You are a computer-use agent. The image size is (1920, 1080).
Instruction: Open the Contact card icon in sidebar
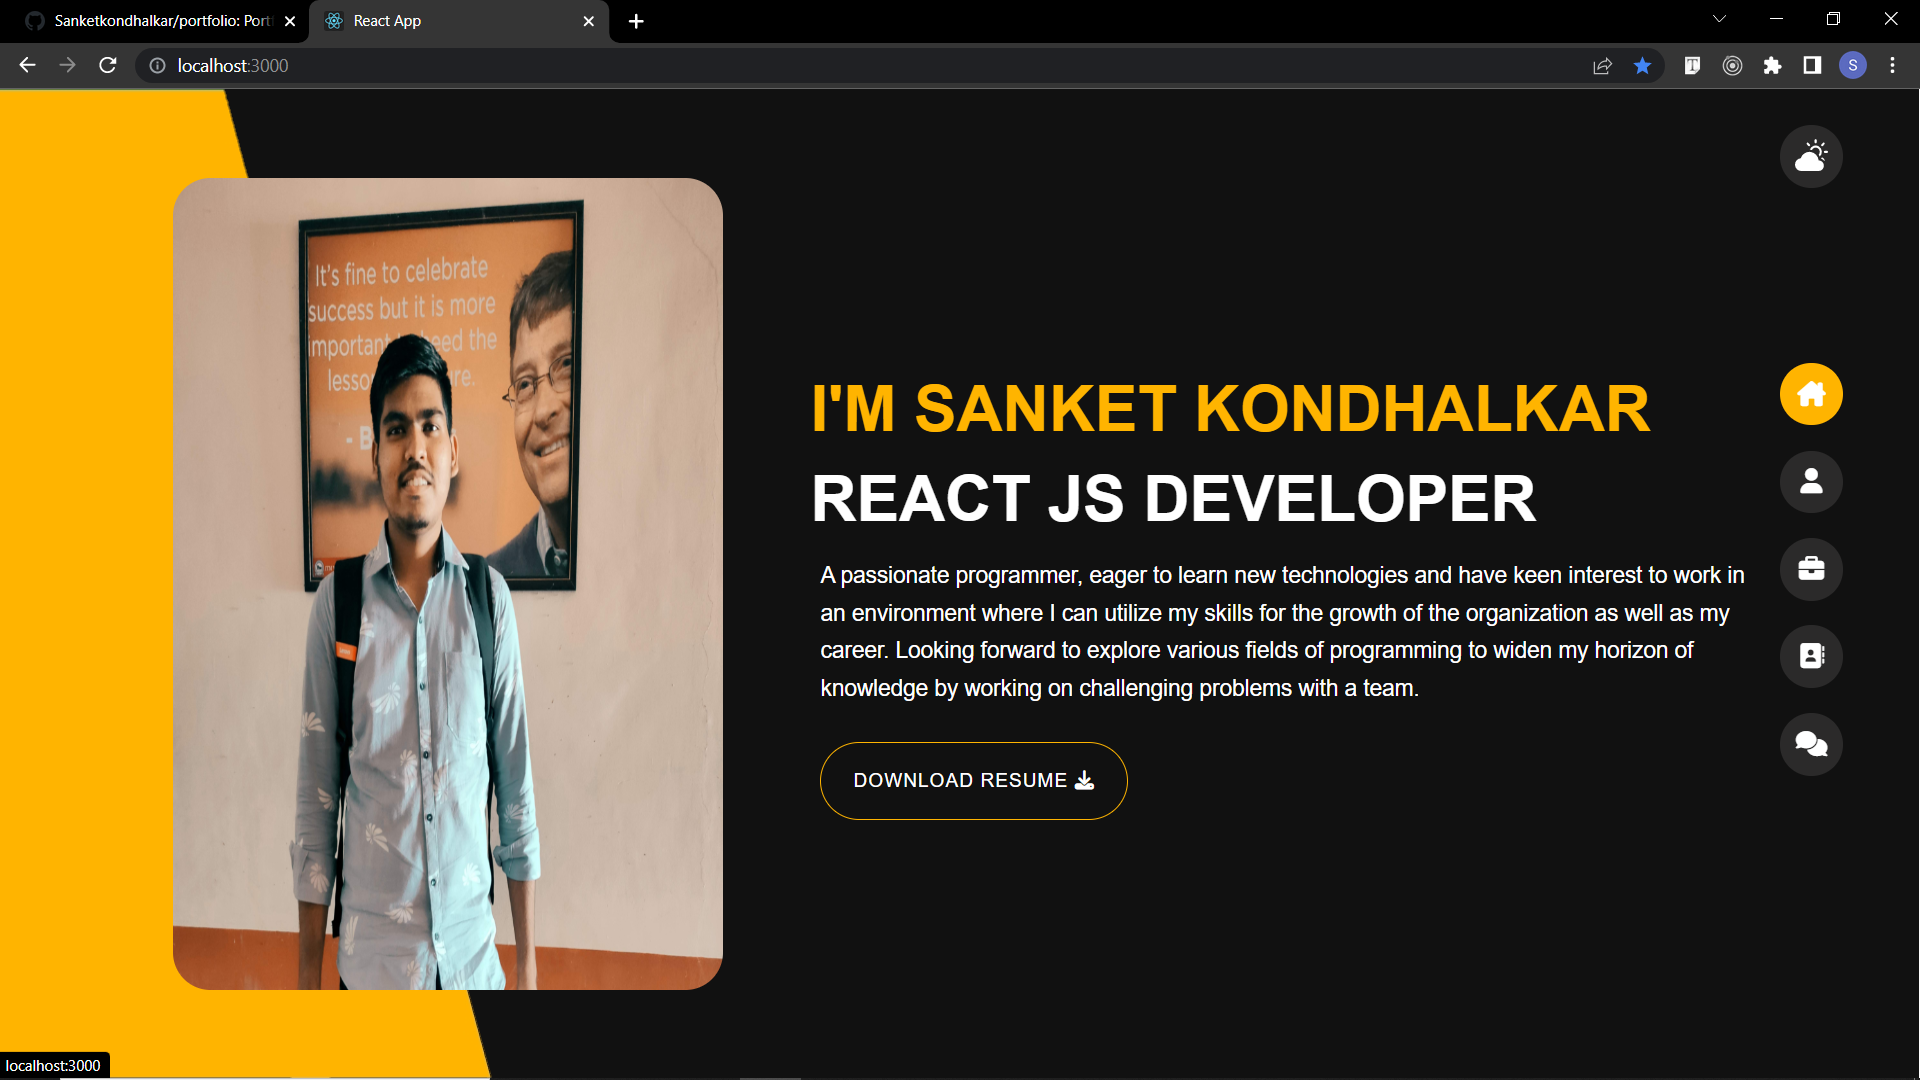1810,656
